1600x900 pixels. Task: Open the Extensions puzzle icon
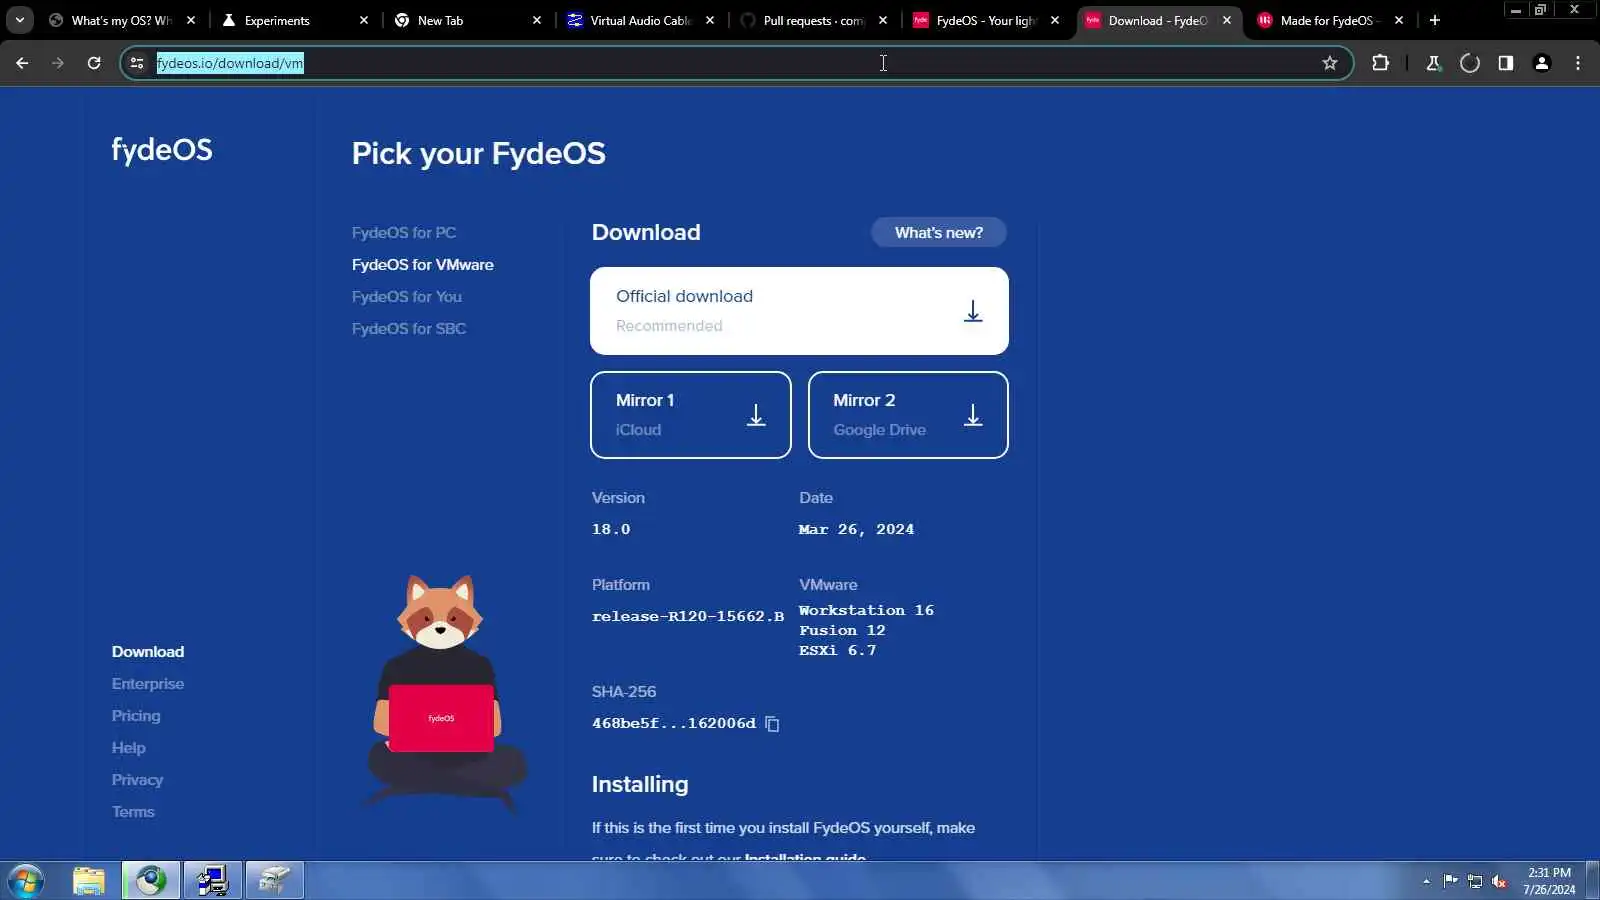click(1381, 63)
